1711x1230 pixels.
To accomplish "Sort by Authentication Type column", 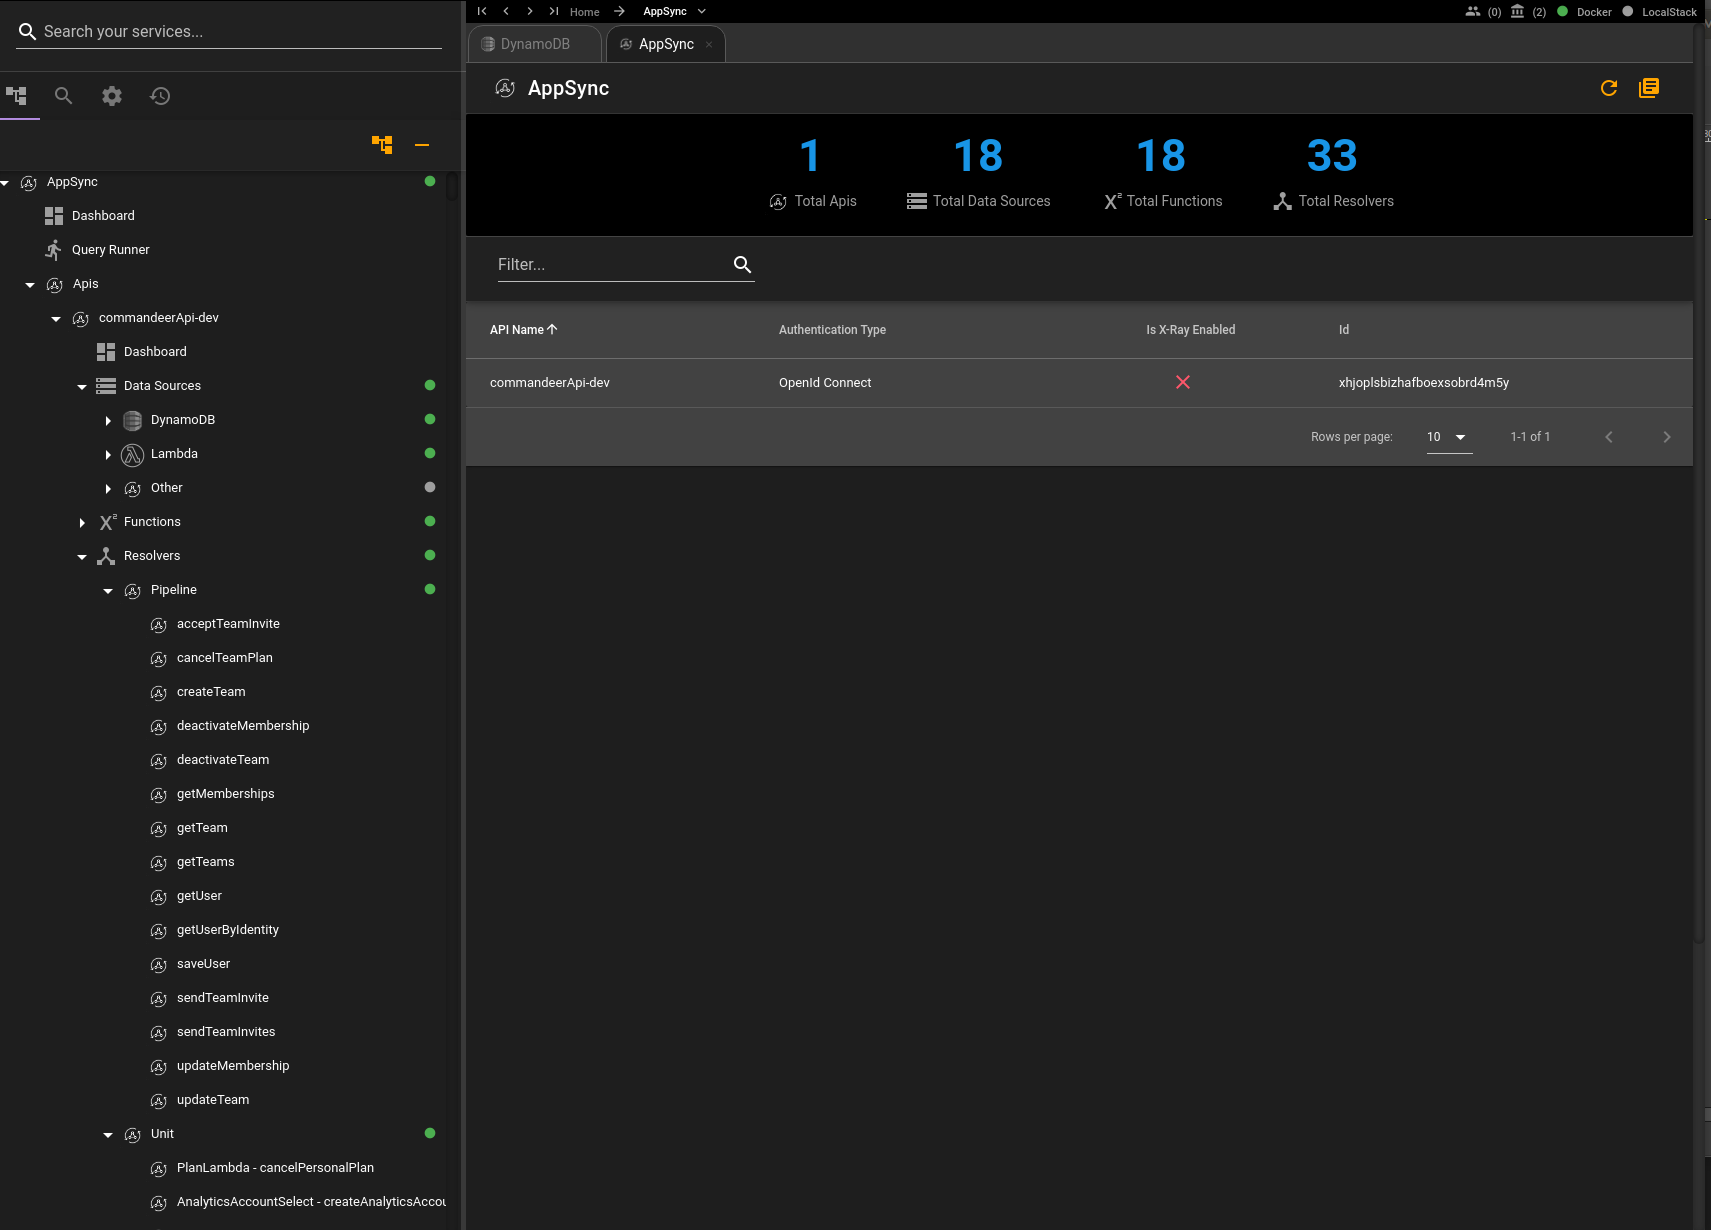I will (x=832, y=330).
